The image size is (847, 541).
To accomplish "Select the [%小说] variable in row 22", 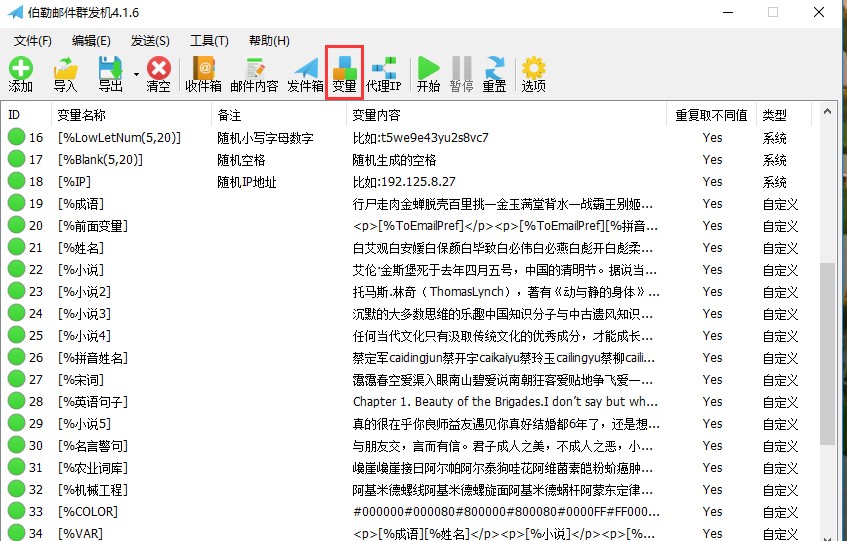I will 80,269.
